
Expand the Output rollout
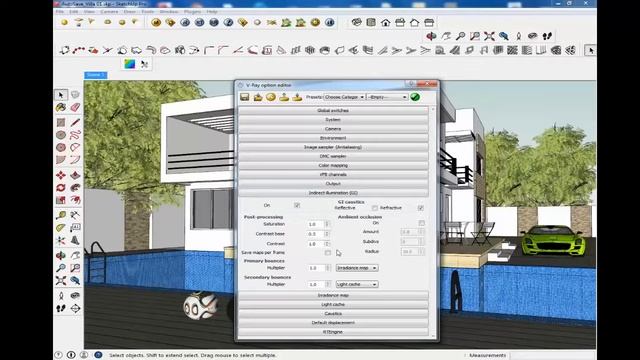(x=333, y=184)
